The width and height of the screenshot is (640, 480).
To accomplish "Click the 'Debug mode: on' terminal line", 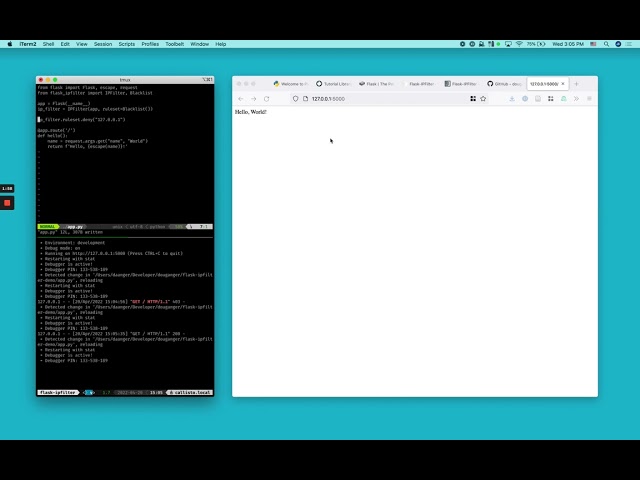I will 60,248.
